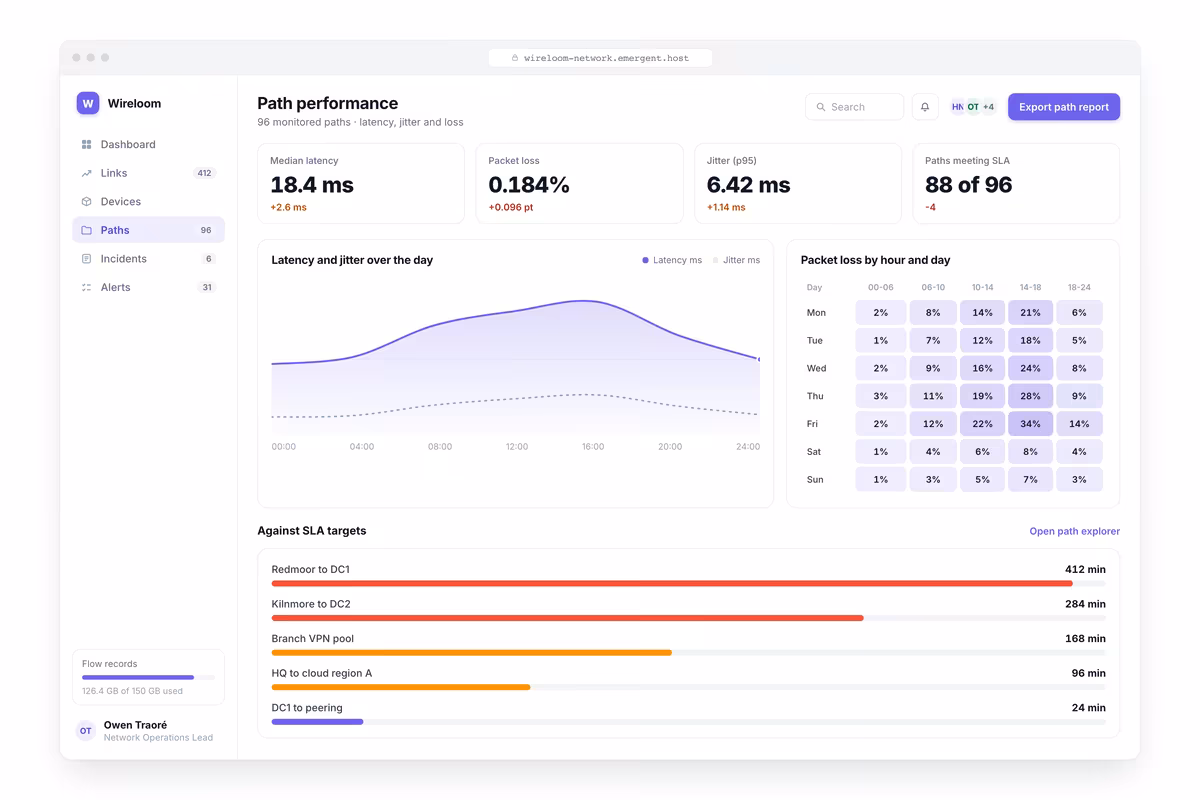Click the 00-06 column header
The height and width of the screenshot is (800, 1200).
pos(881,287)
